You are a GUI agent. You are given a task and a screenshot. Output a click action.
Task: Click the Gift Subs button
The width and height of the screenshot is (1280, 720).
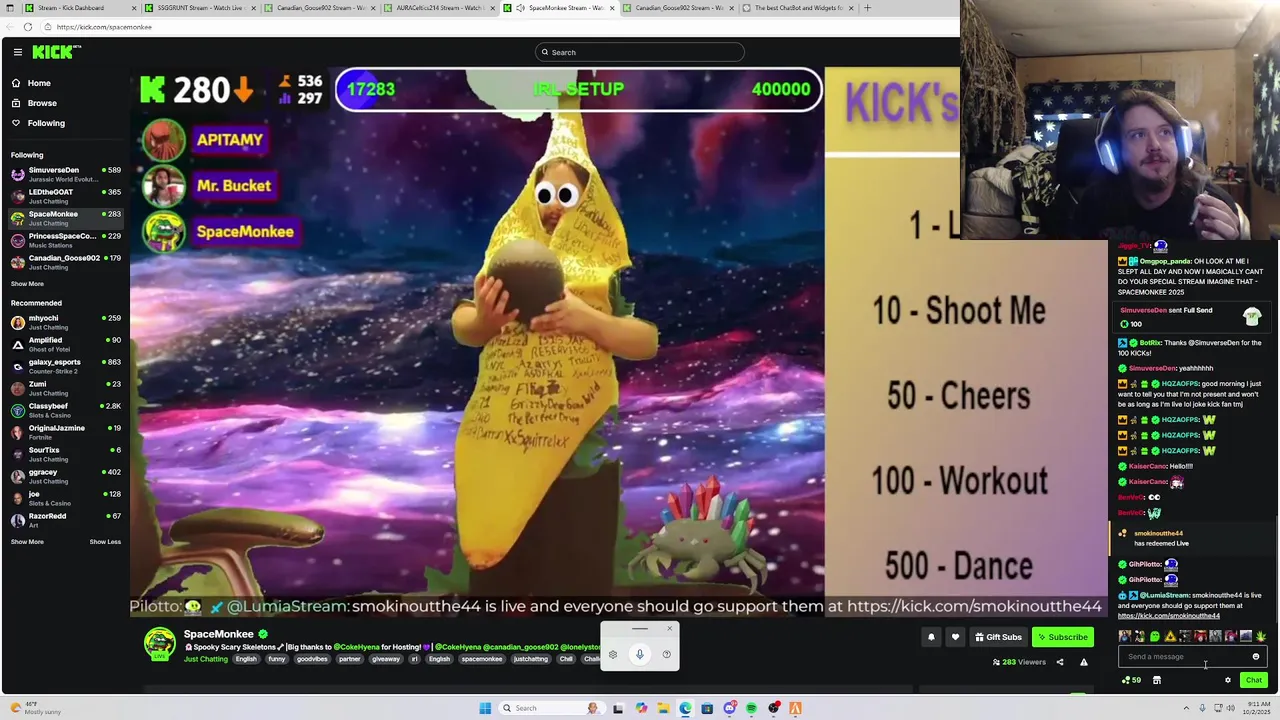997,637
